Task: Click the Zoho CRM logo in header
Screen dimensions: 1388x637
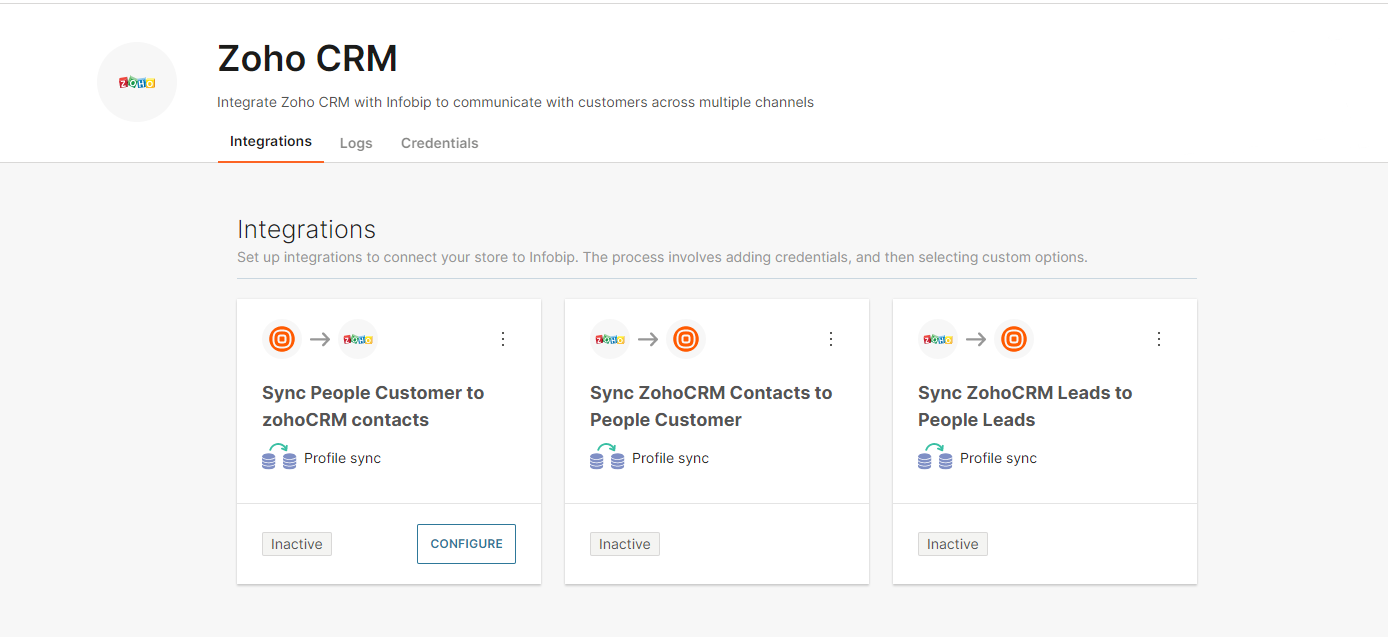Action: coord(137,82)
